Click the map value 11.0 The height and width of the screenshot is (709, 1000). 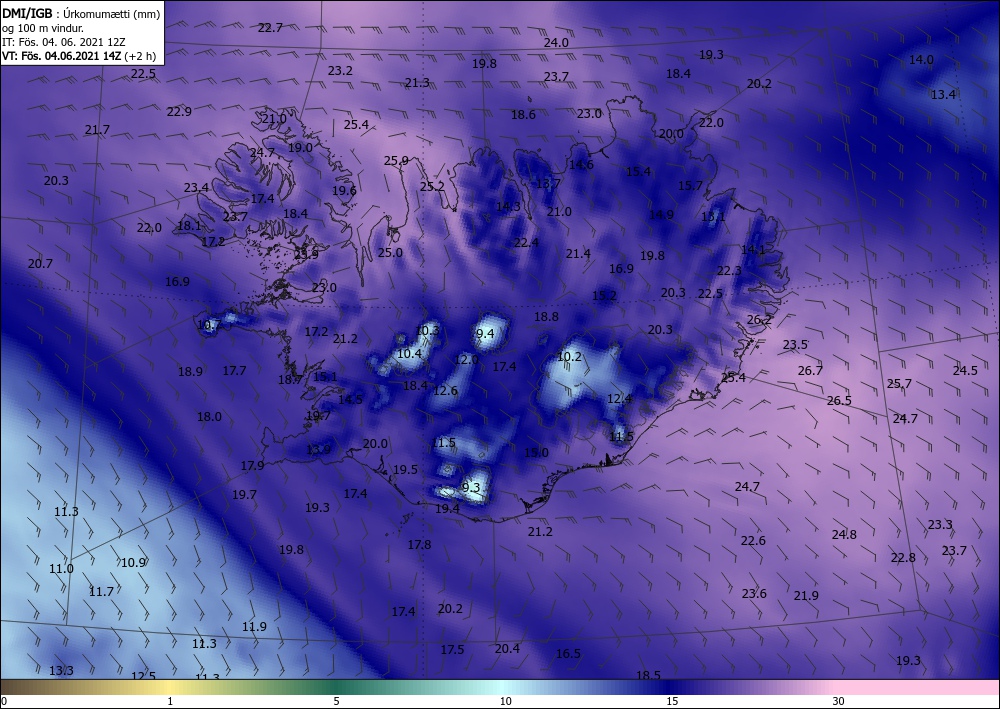(61, 569)
